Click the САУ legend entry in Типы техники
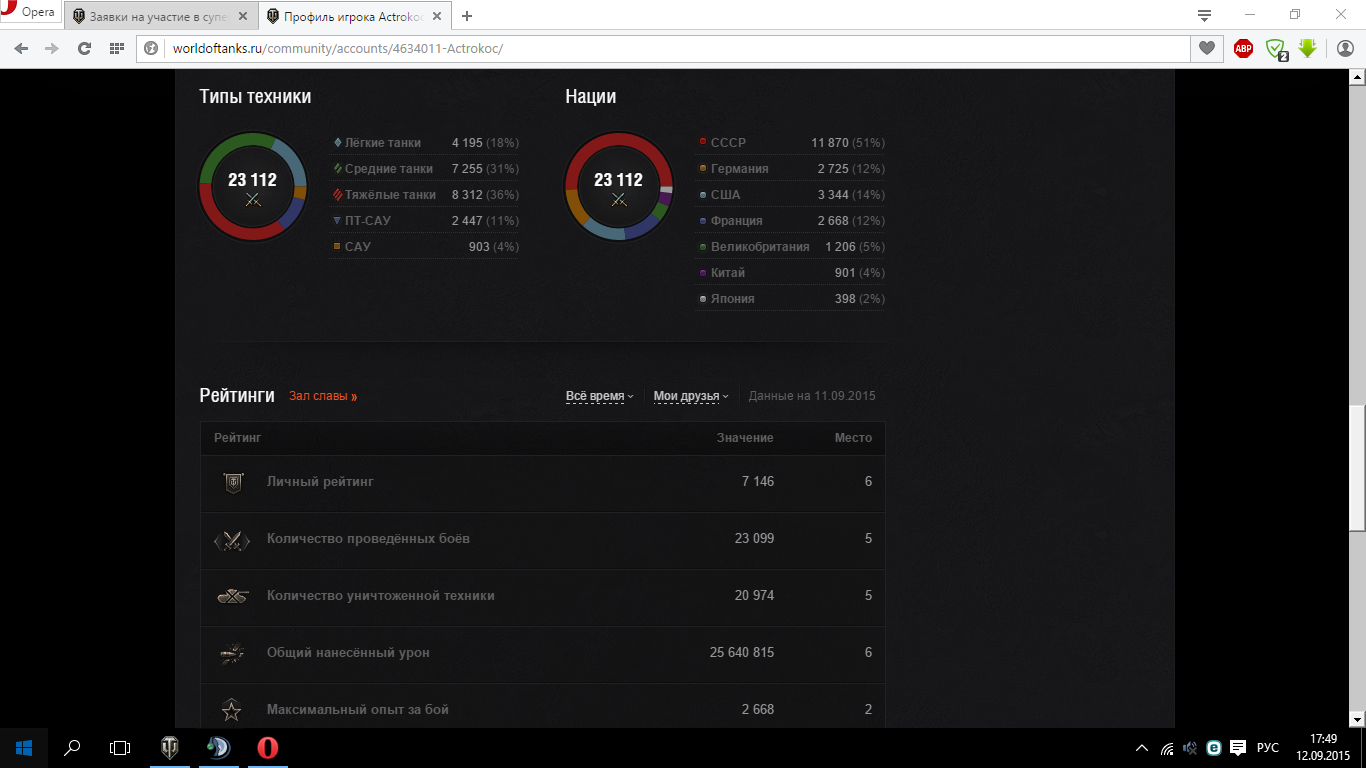Viewport: 1366px width, 768px height. point(425,247)
